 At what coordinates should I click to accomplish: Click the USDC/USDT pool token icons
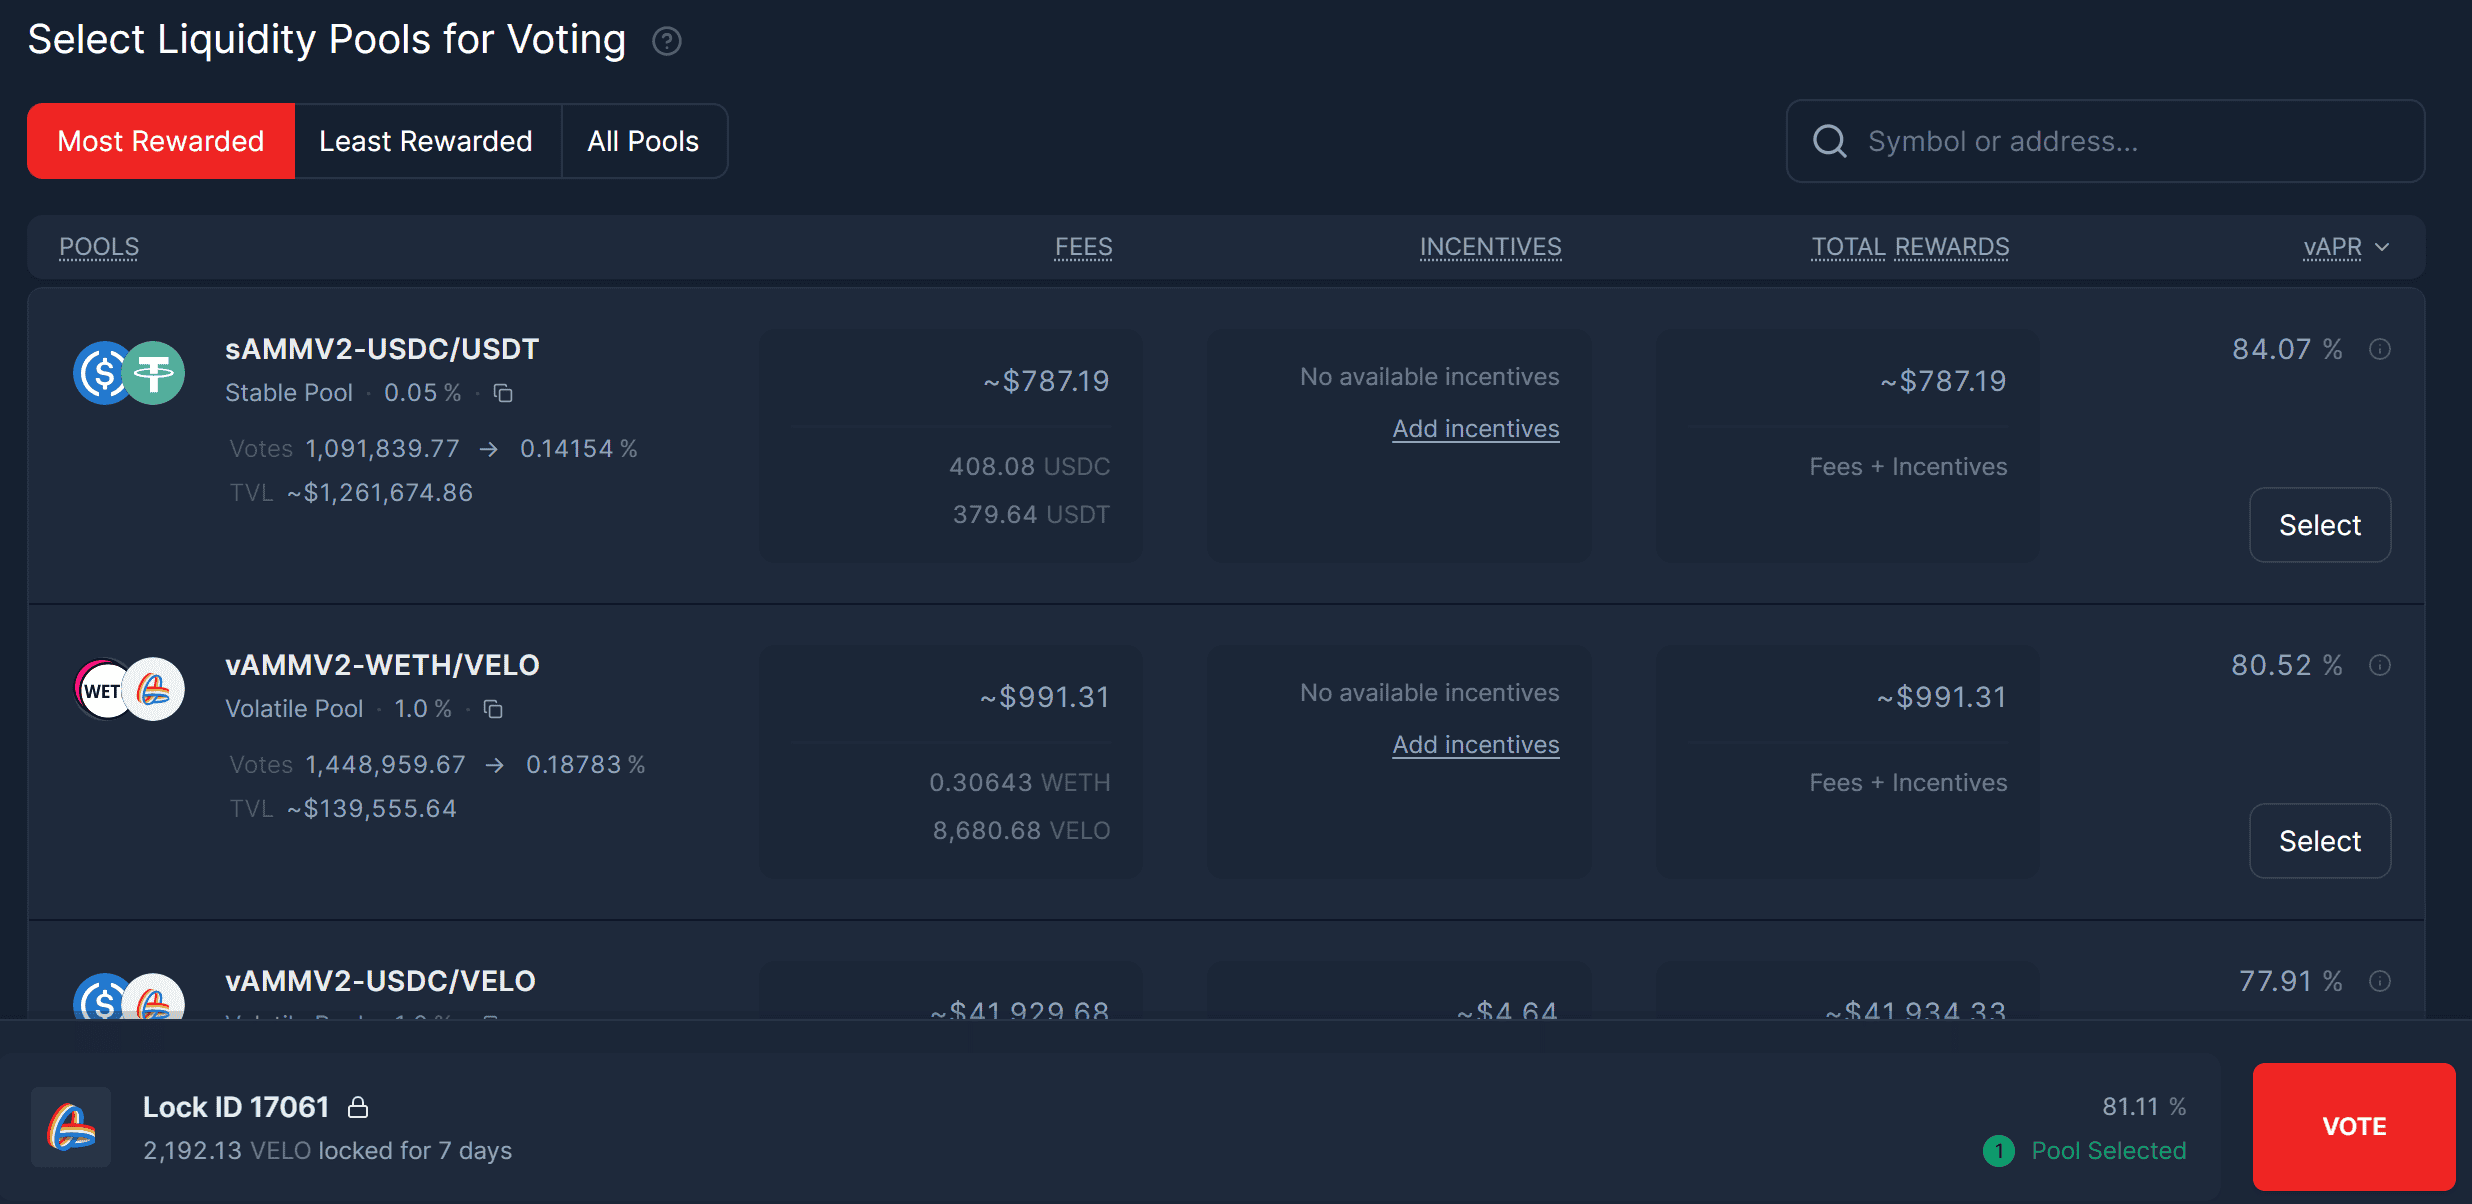(129, 373)
